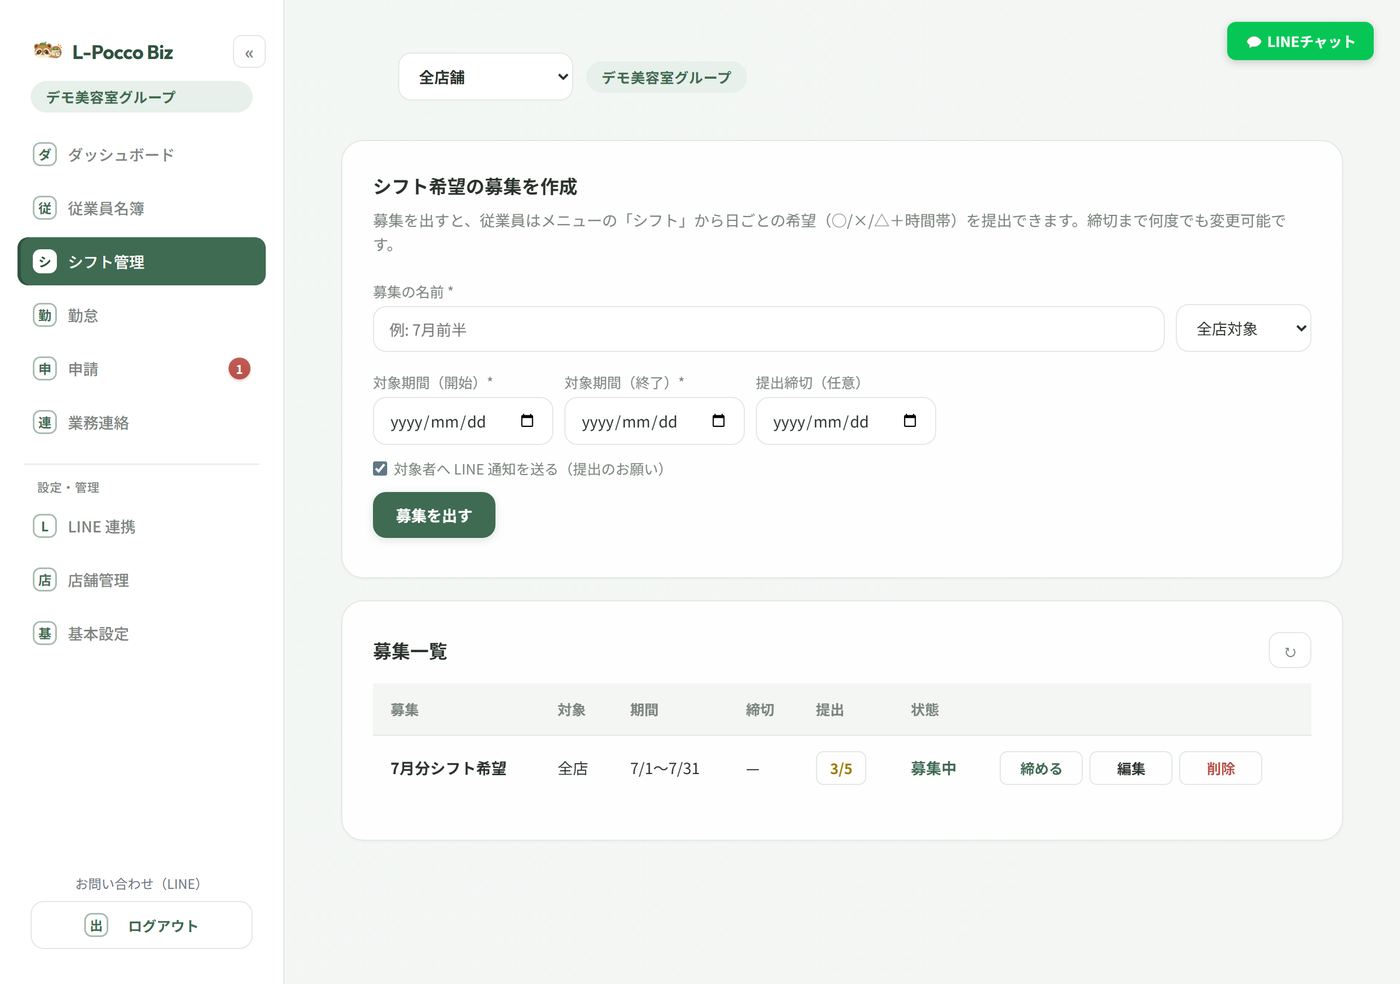Click デモ美容室グループ label in sidebar
The height and width of the screenshot is (984, 1400).
coord(141,97)
